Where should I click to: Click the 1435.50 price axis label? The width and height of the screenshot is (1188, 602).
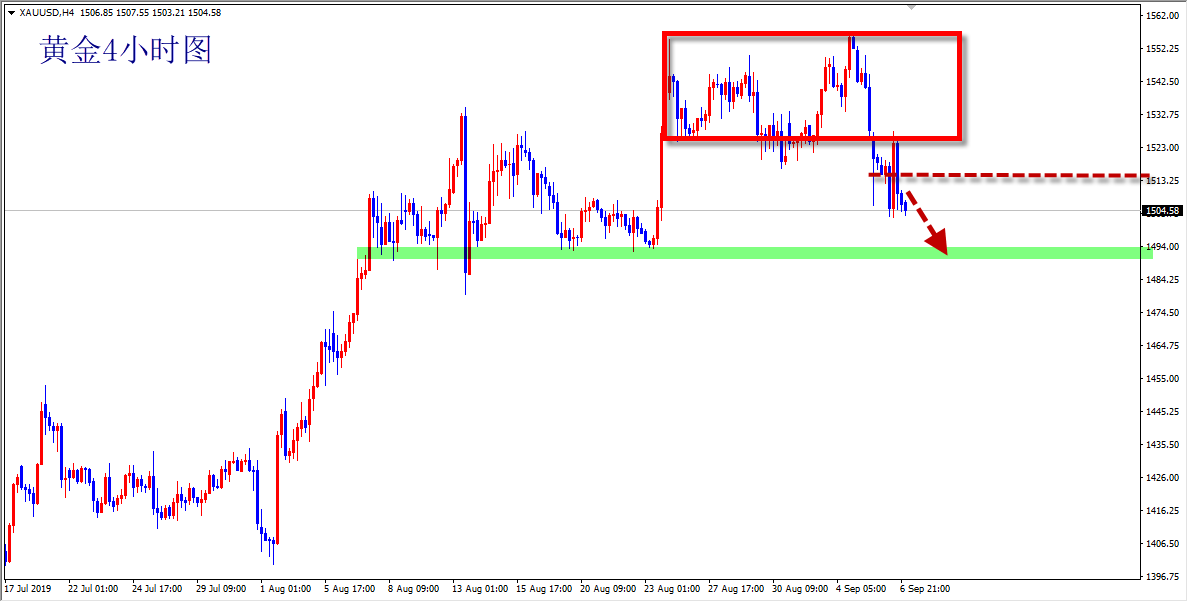[x=1161, y=444]
